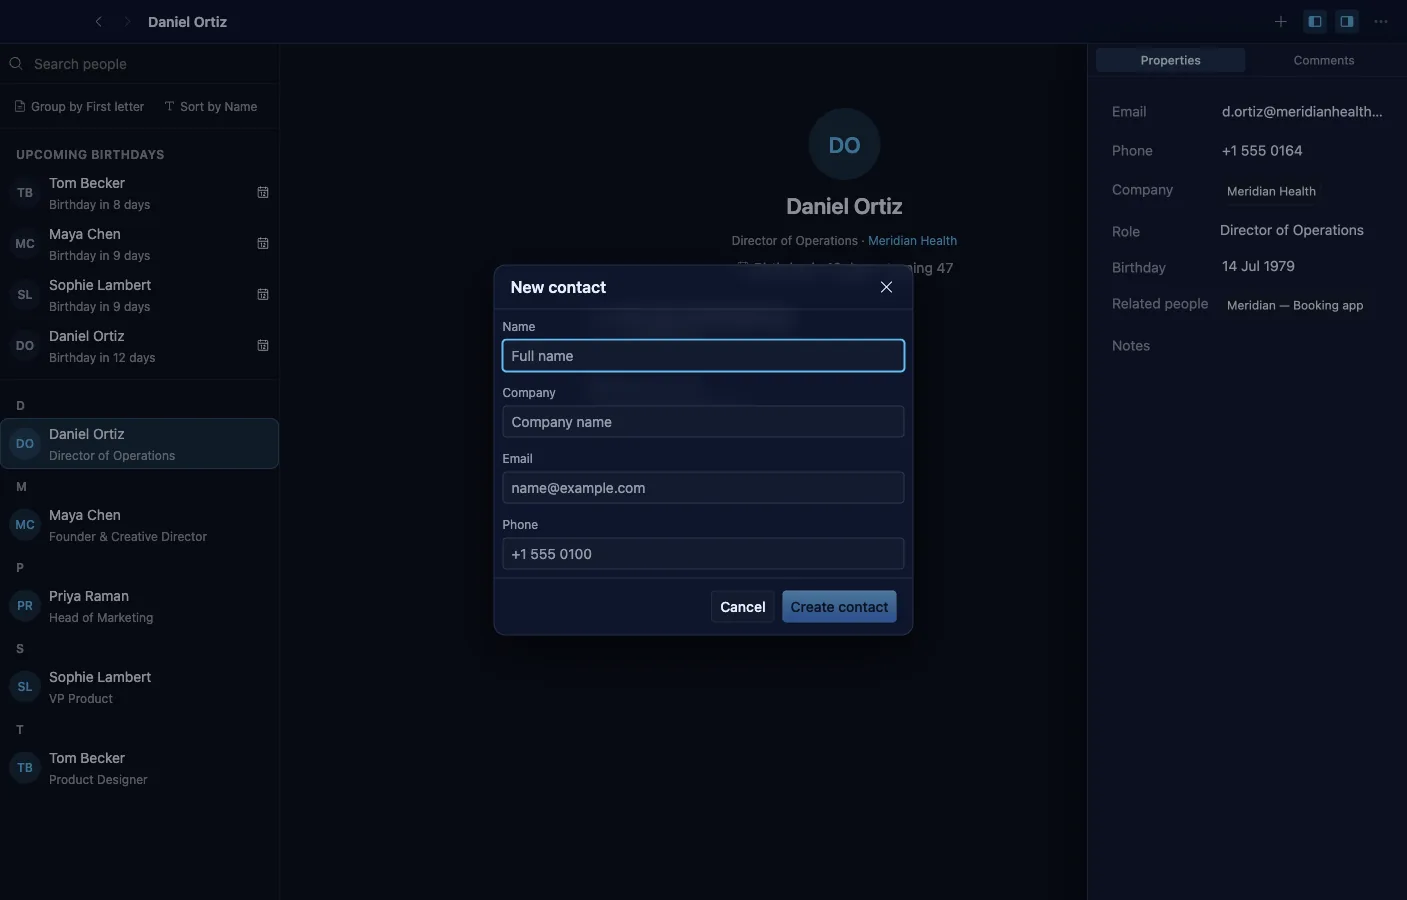Click birthday value 14 Jul 1979
This screenshot has width=1407, height=900.
(1258, 266)
